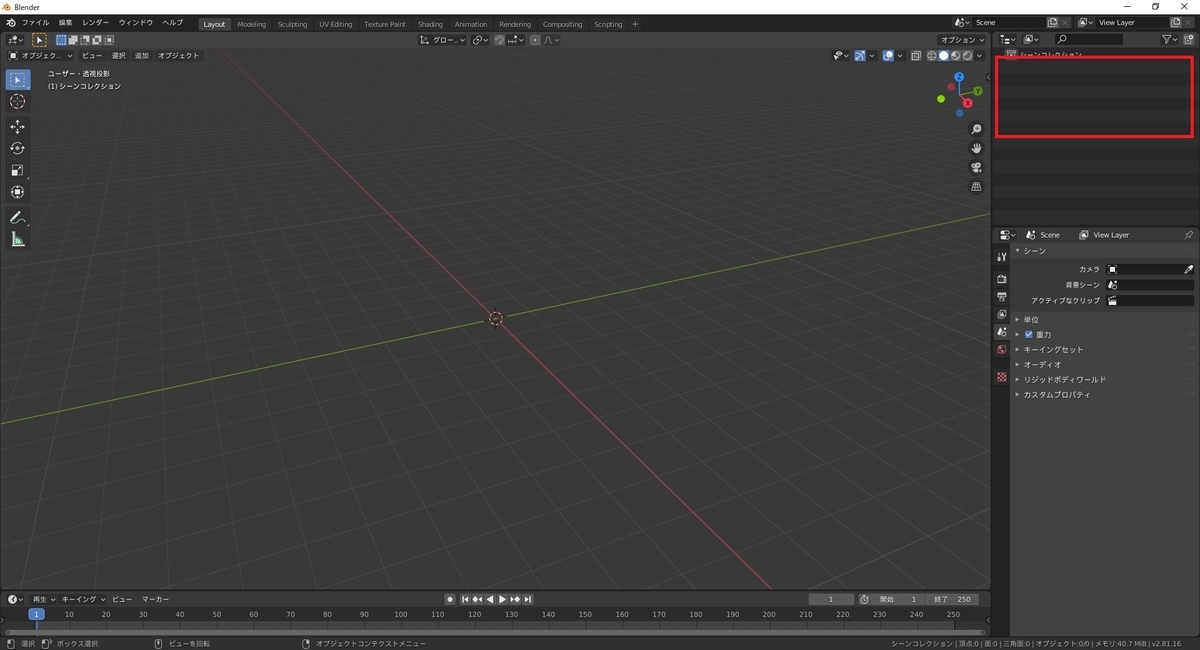Viewport: 1200px width, 650px height.
Task: Open the オプション dropdown
Action: 962,40
